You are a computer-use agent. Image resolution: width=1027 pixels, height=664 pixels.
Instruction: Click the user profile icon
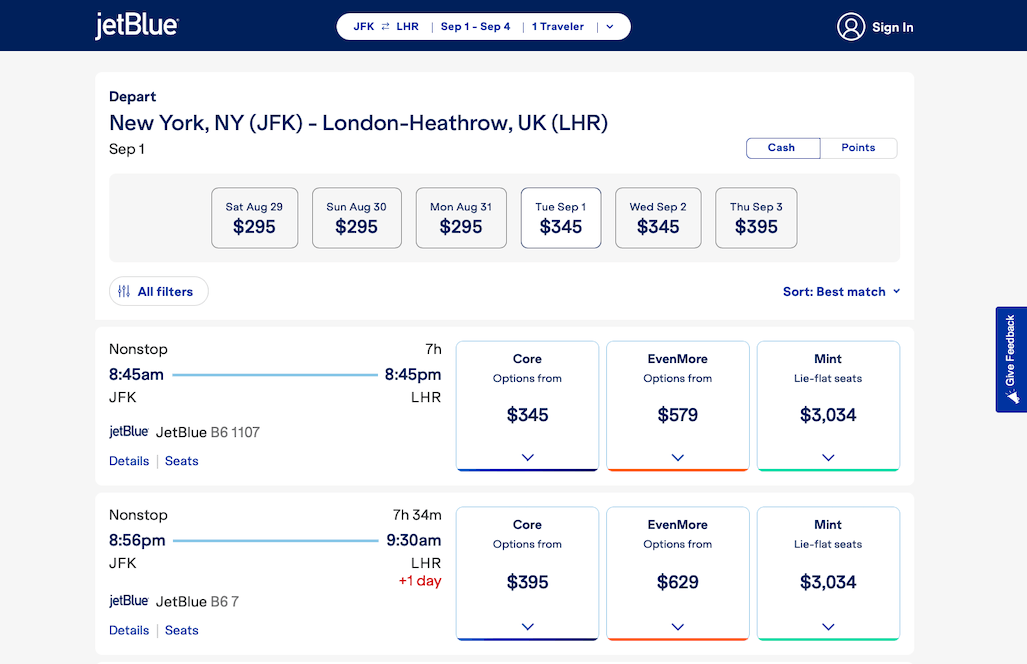pyautogui.click(x=850, y=27)
